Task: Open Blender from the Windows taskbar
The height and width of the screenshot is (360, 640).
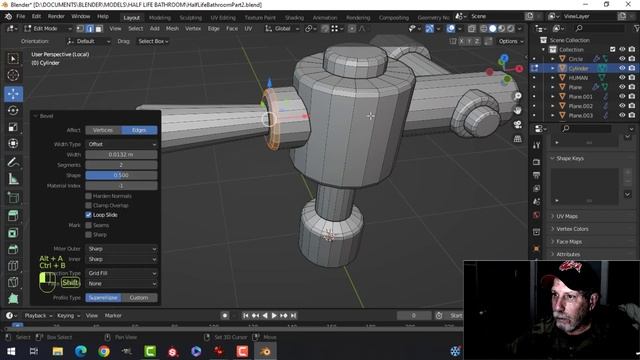Action: click(265, 351)
